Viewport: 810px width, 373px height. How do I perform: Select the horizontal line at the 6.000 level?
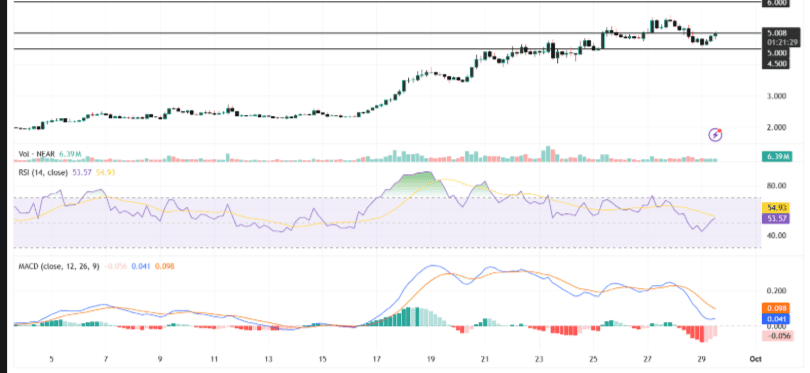(387, 2)
